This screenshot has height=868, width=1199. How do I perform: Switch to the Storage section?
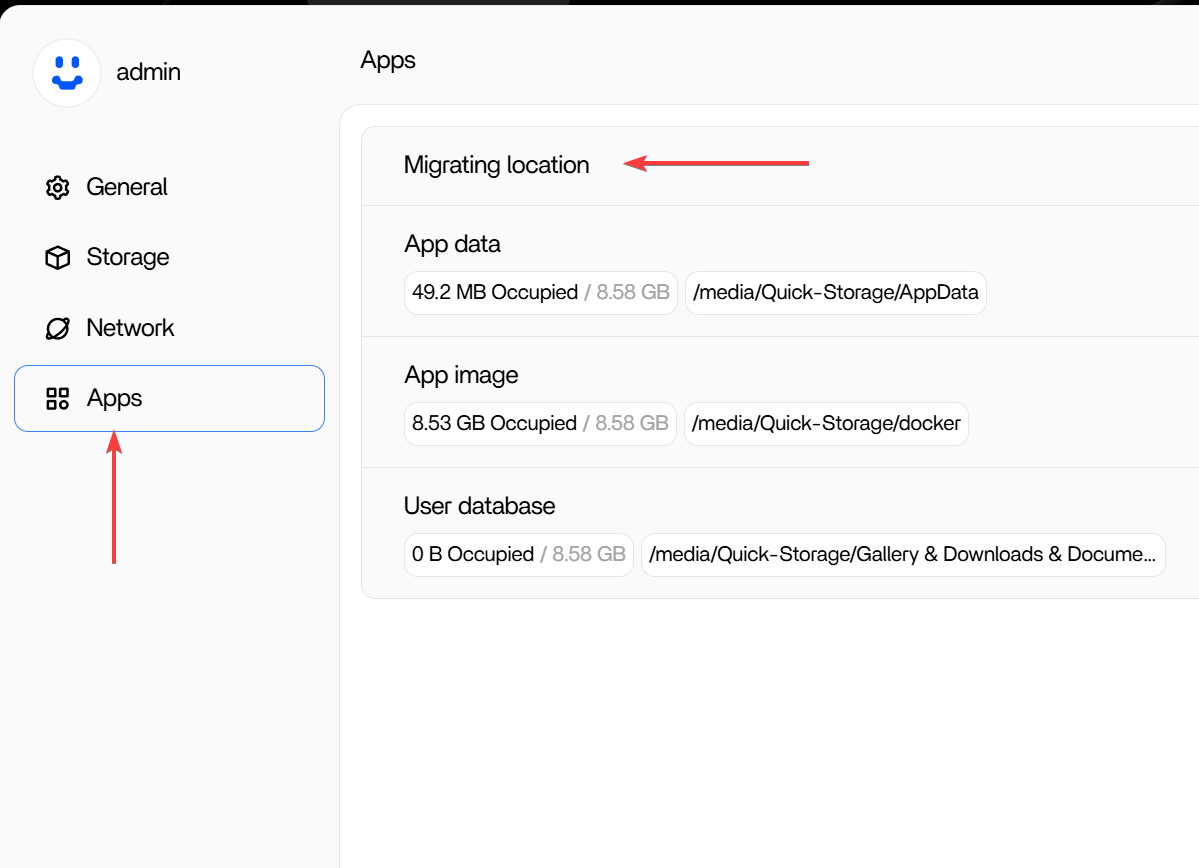point(128,257)
